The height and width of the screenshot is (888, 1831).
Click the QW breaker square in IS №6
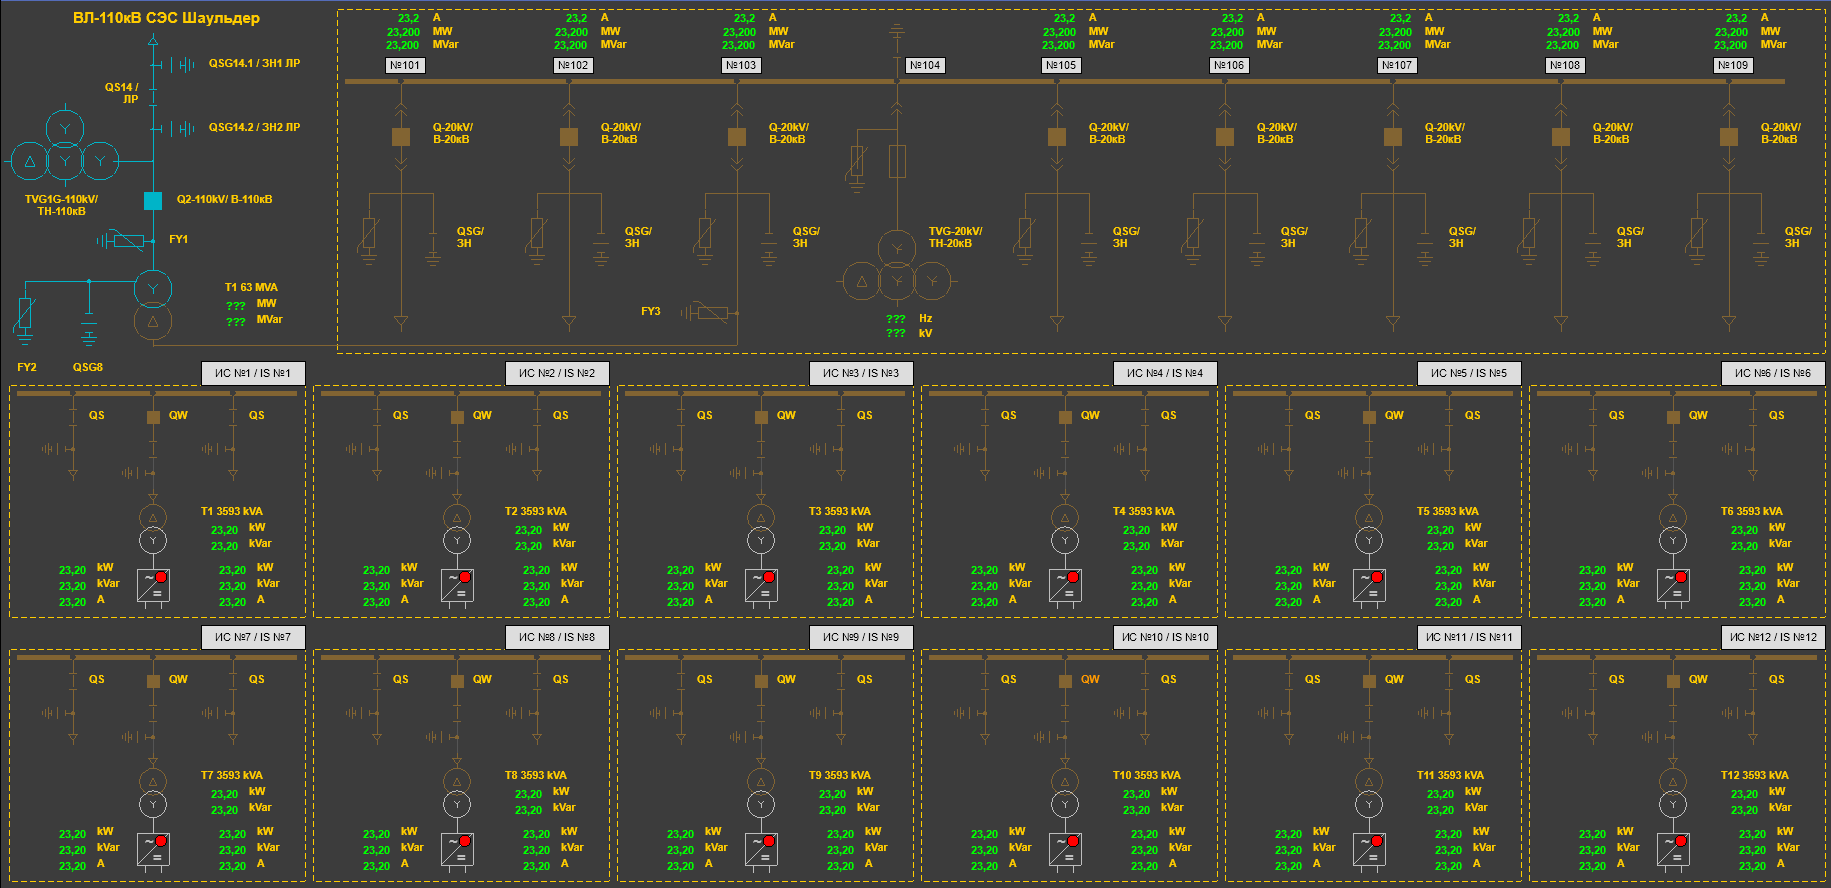click(1673, 417)
